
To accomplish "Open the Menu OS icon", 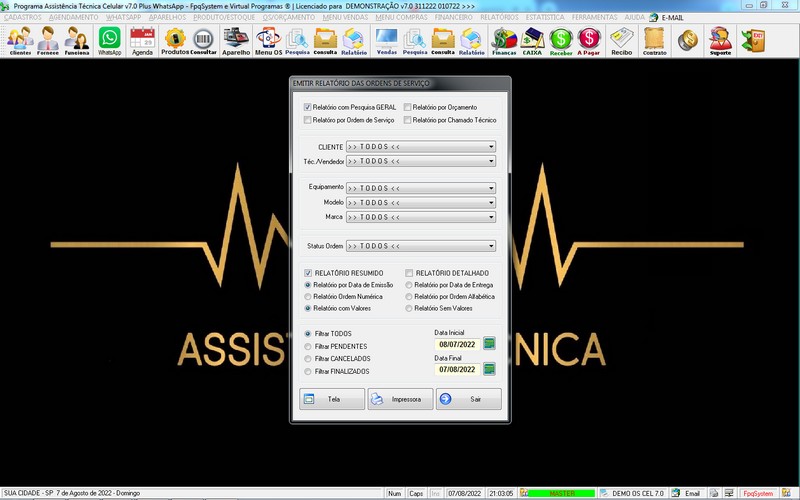I will coord(268,41).
